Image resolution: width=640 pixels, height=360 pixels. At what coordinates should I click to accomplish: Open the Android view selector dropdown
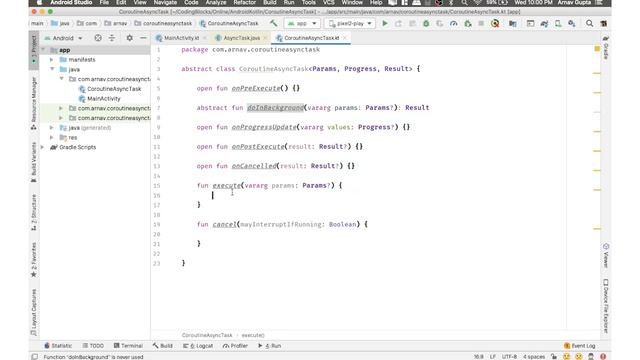[64, 38]
